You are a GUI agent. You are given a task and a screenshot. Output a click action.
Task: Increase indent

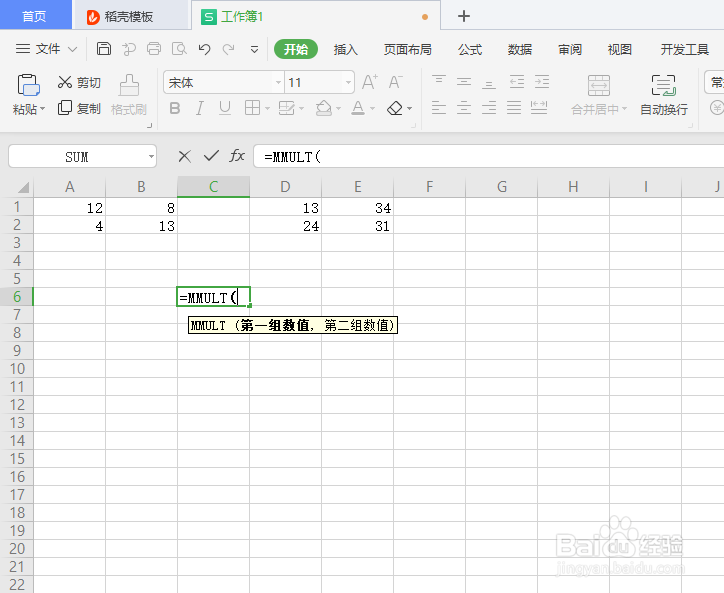coord(542,82)
